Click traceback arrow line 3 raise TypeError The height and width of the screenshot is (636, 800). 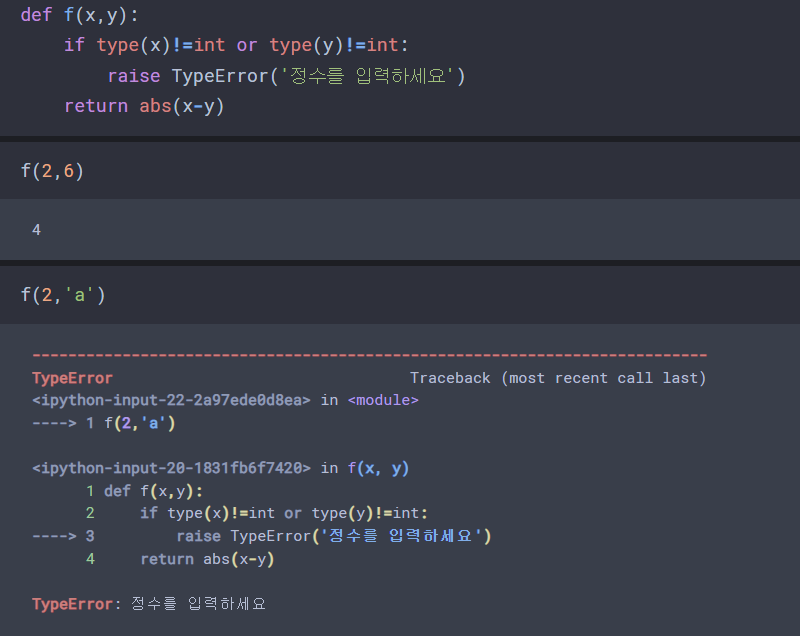tap(262, 536)
